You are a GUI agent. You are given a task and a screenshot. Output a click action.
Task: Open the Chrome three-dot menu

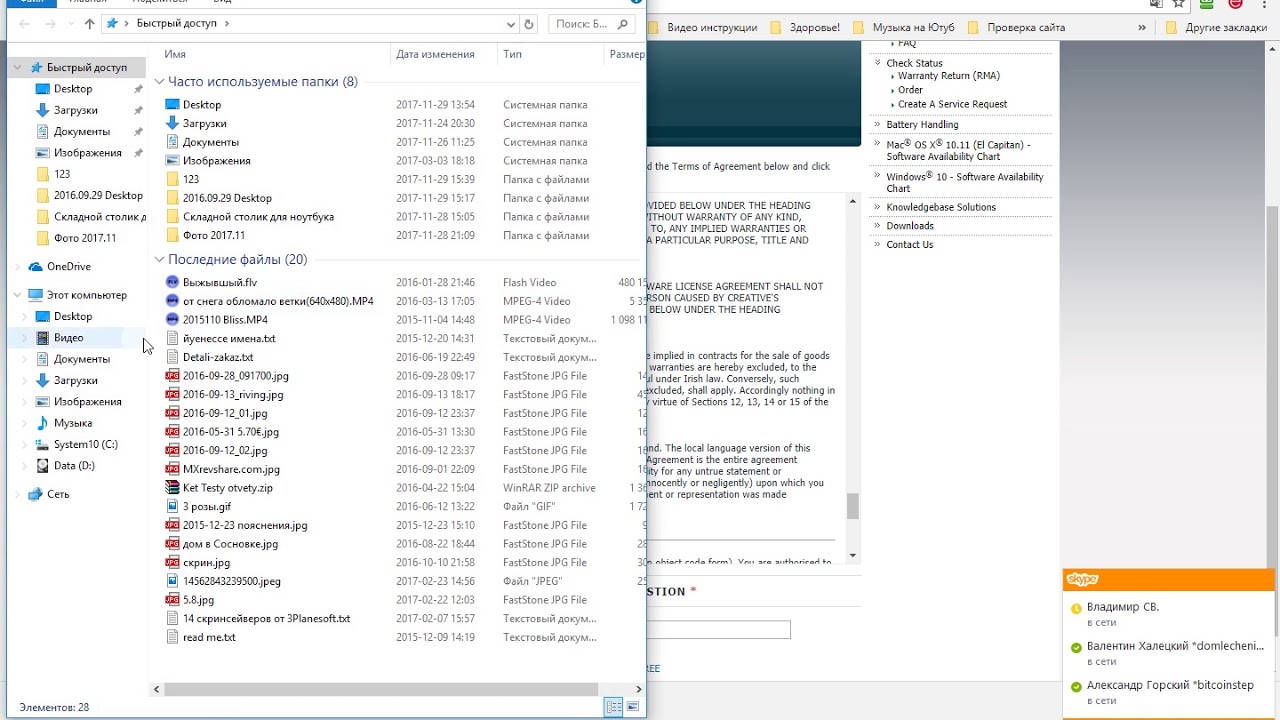click(x=1263, y=4)
